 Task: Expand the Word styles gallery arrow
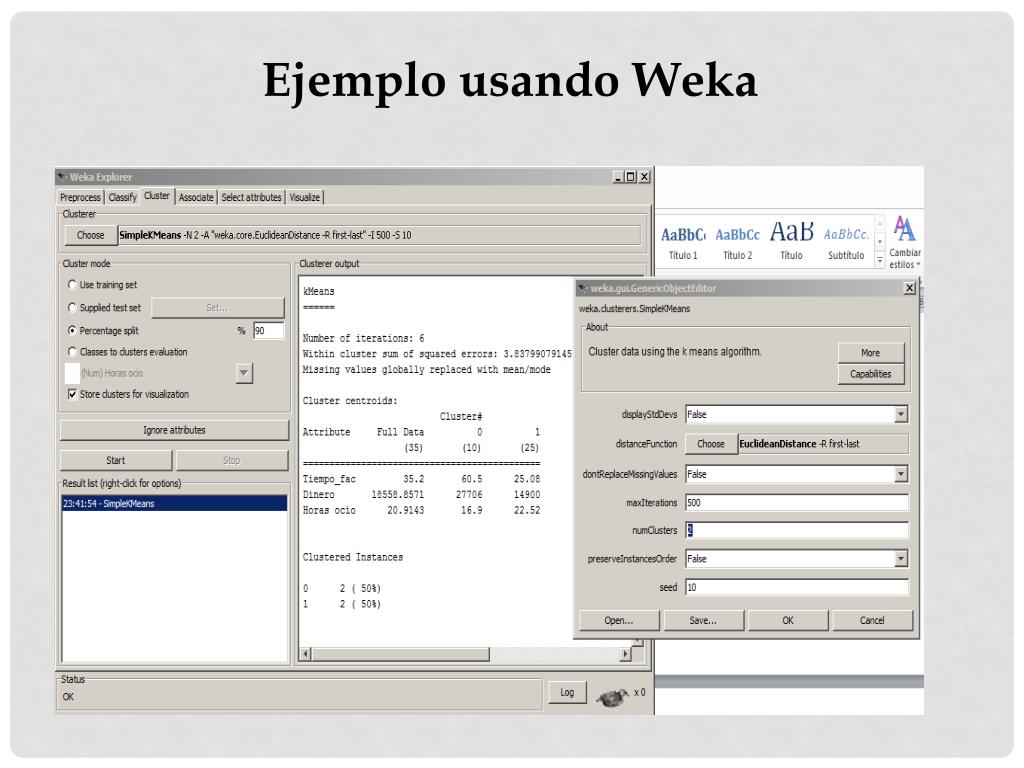[x=880, y=261]
